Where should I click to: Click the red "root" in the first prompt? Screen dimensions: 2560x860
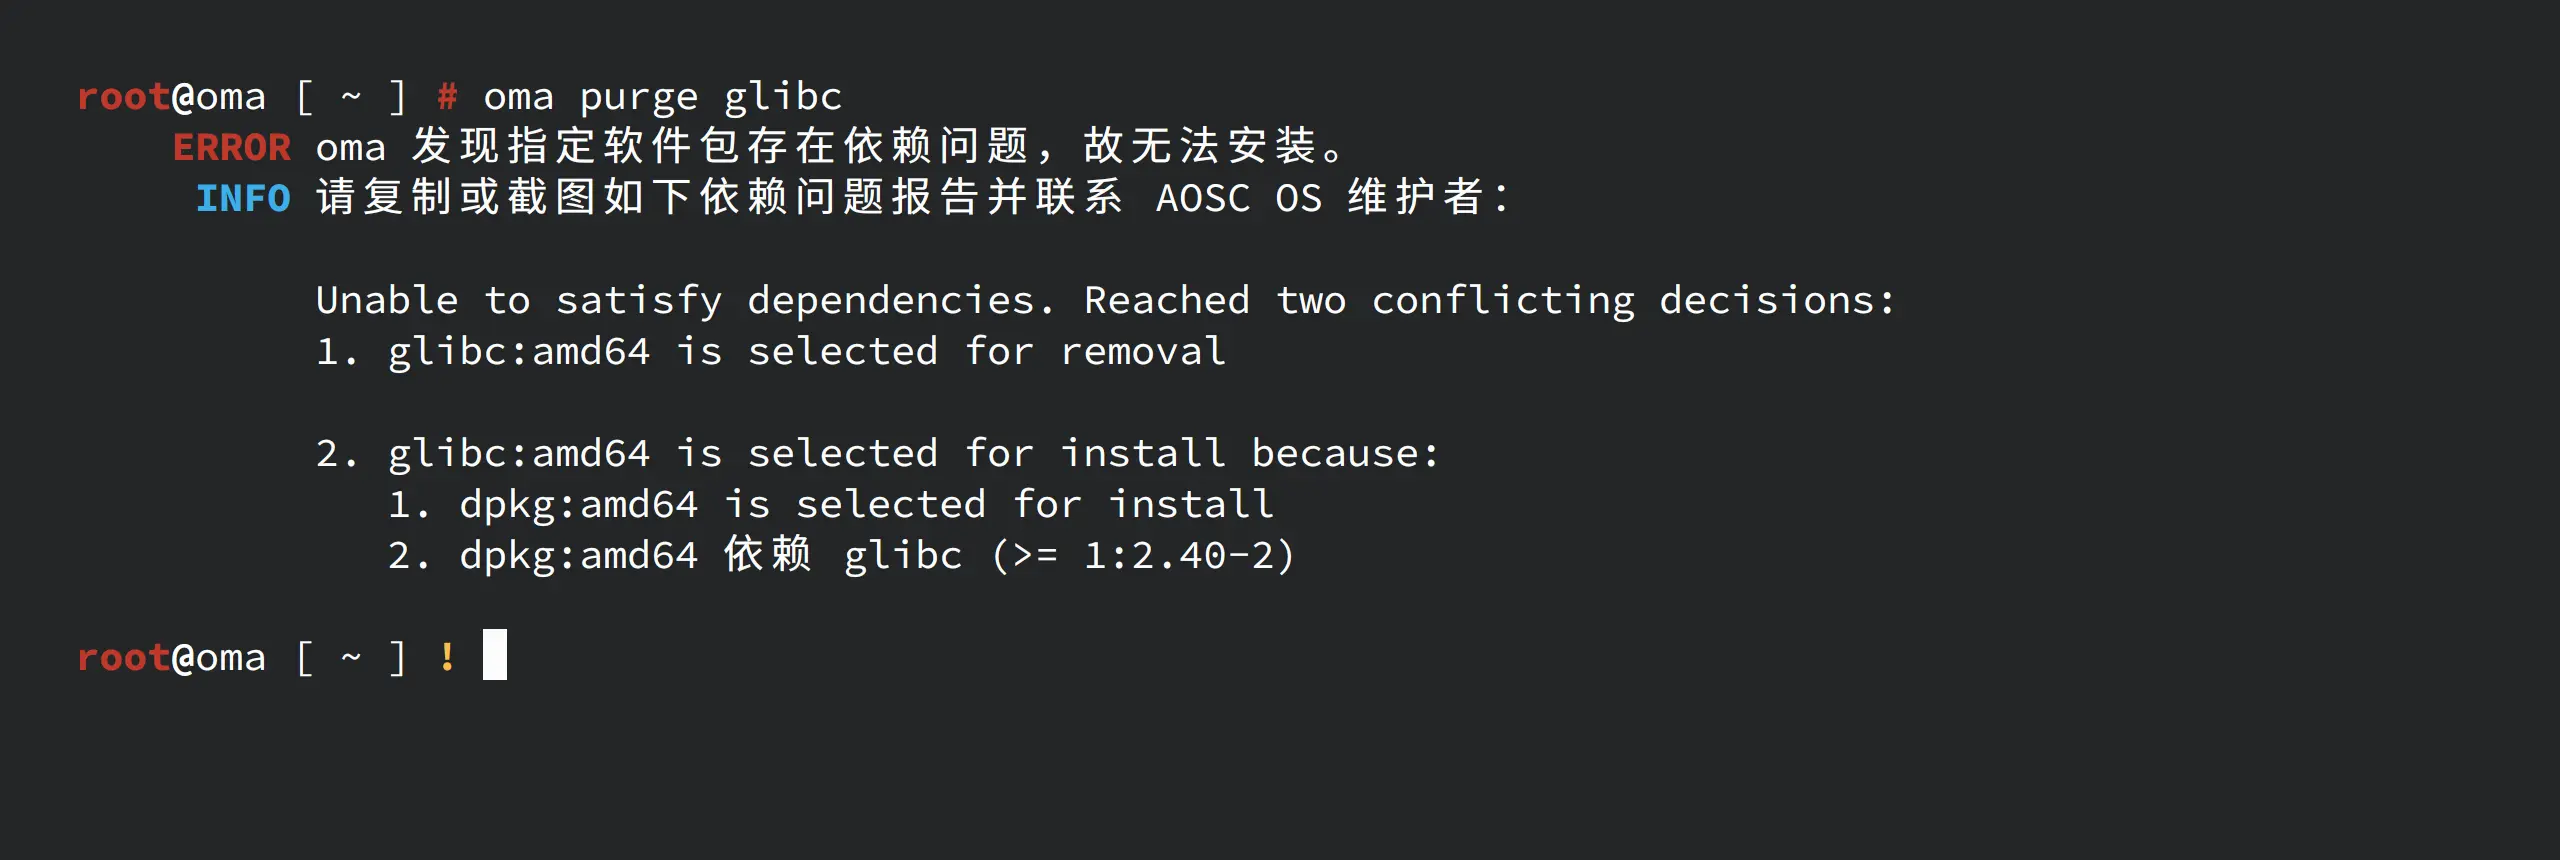coord(123,97)
